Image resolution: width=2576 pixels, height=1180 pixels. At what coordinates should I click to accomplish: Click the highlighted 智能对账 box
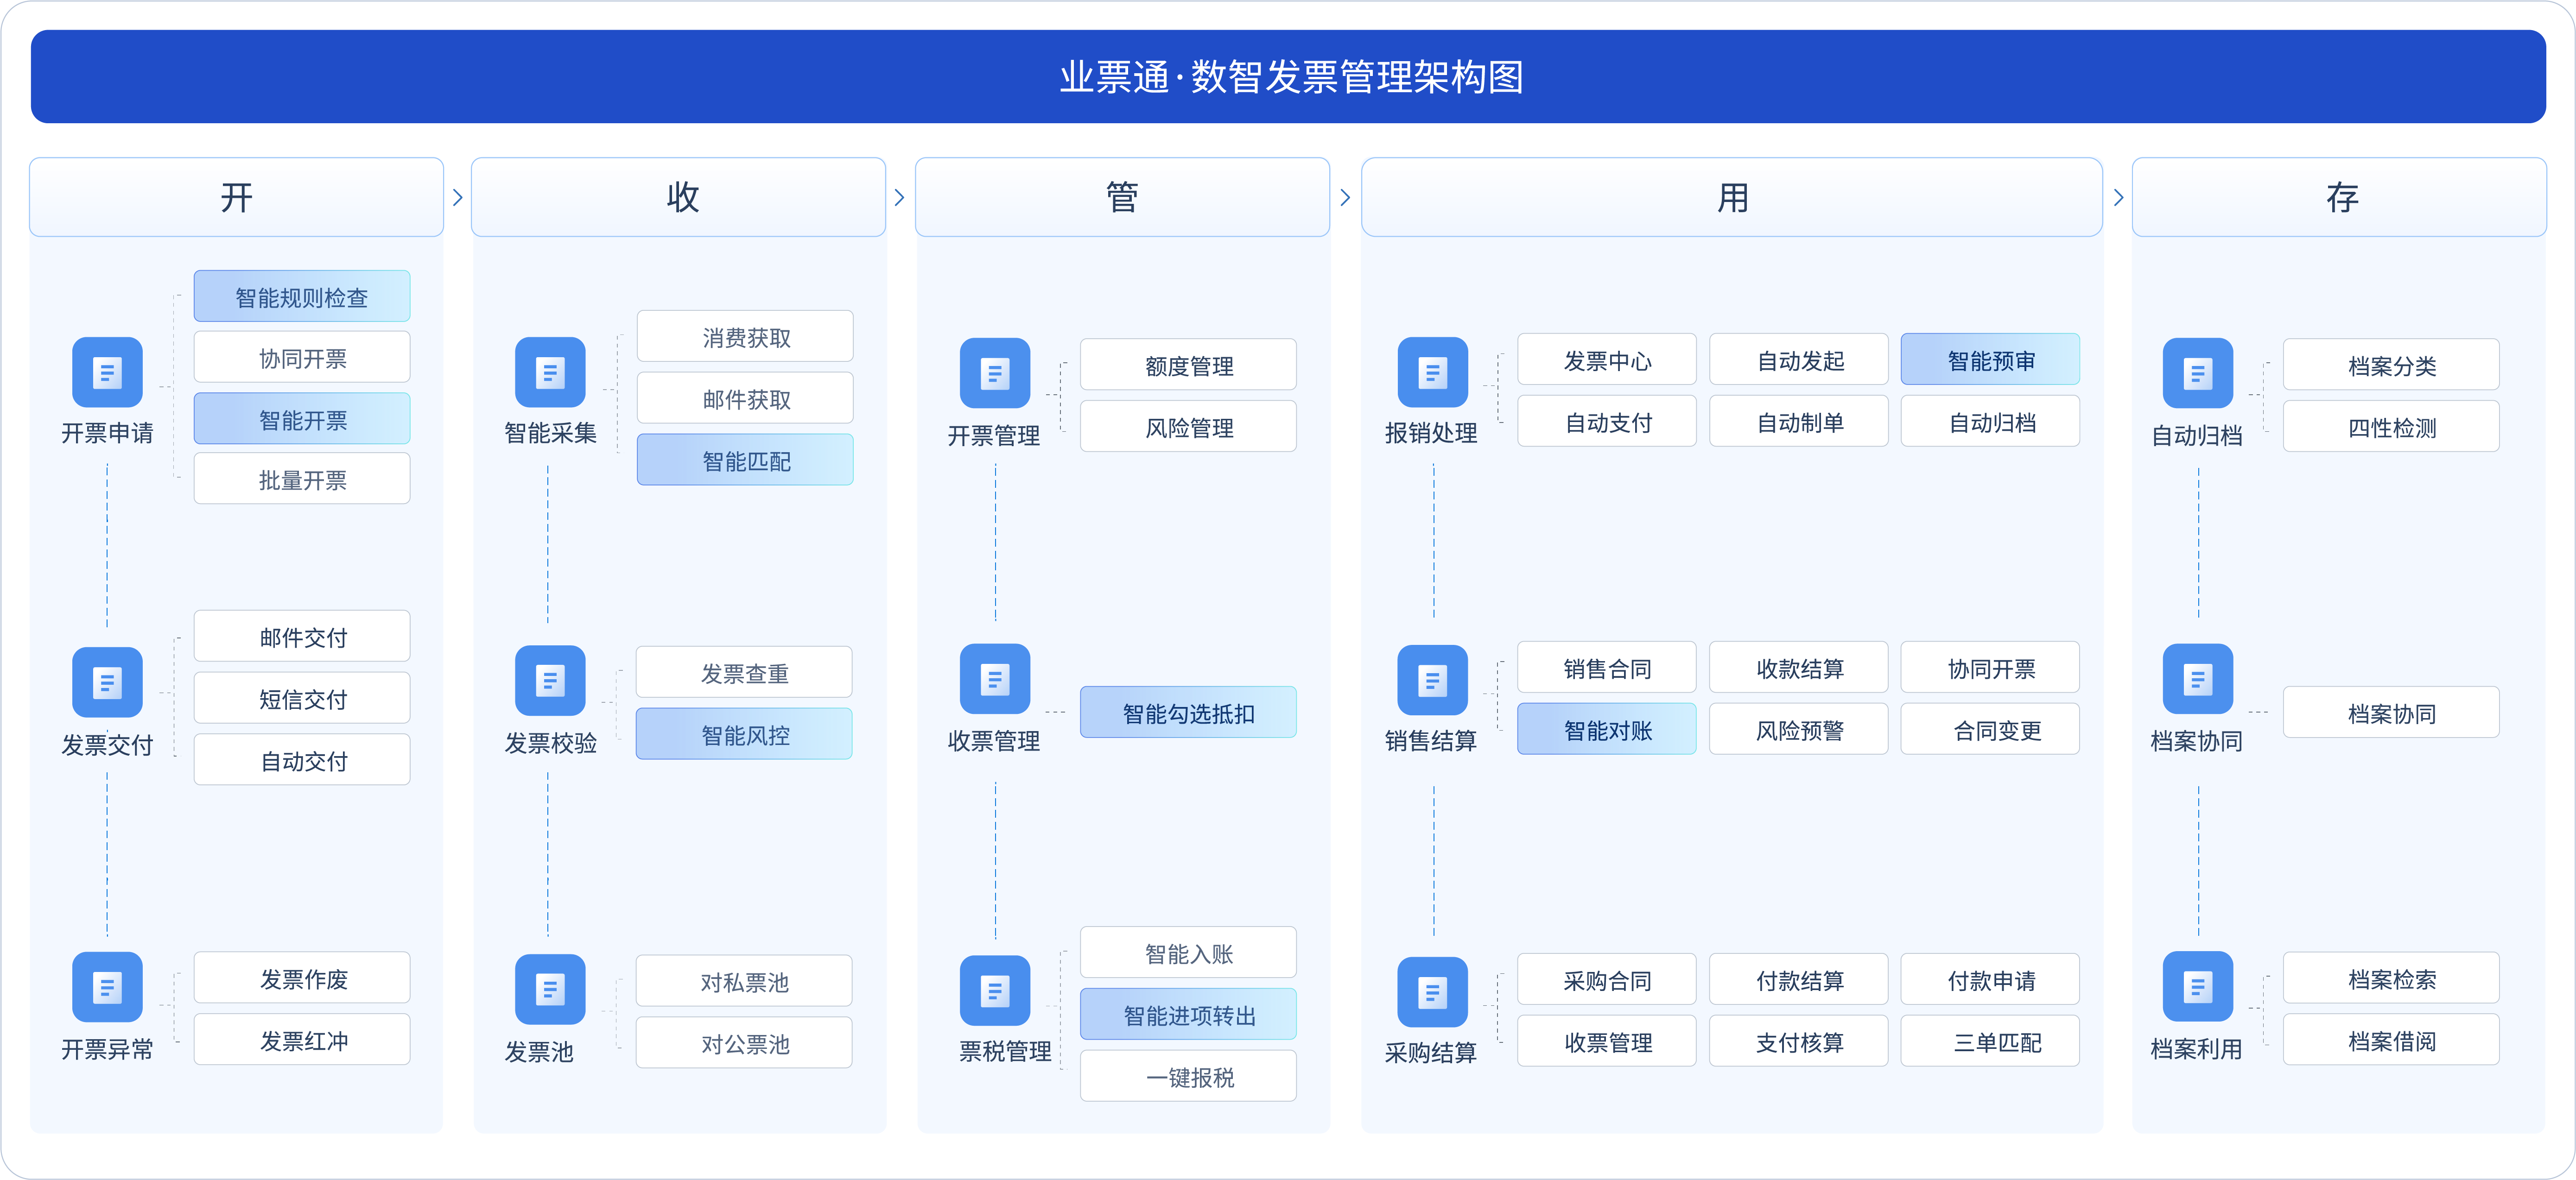(1607, 730)
